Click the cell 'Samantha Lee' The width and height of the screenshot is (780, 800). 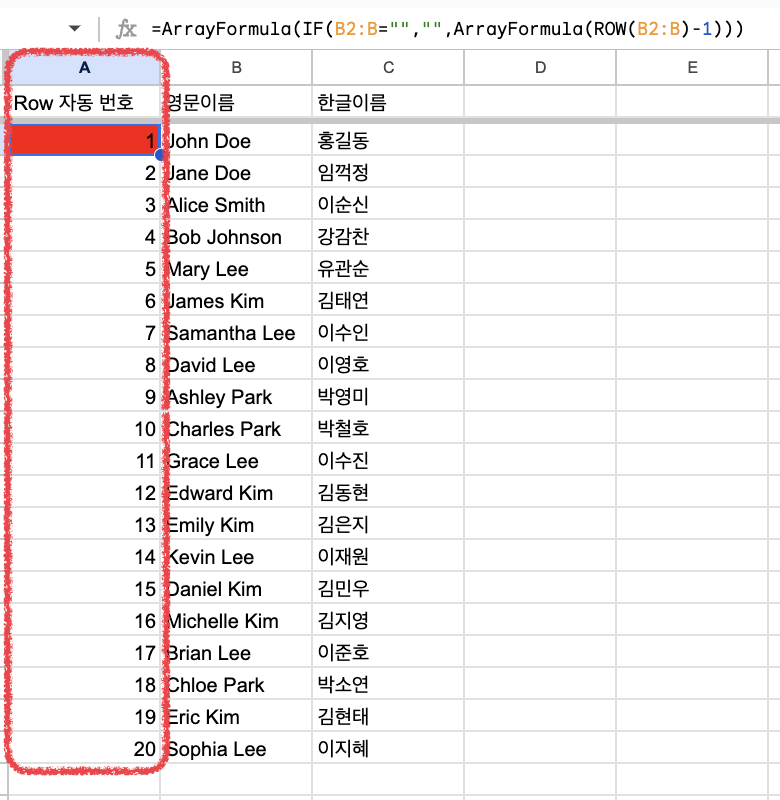tap(236, 333)
